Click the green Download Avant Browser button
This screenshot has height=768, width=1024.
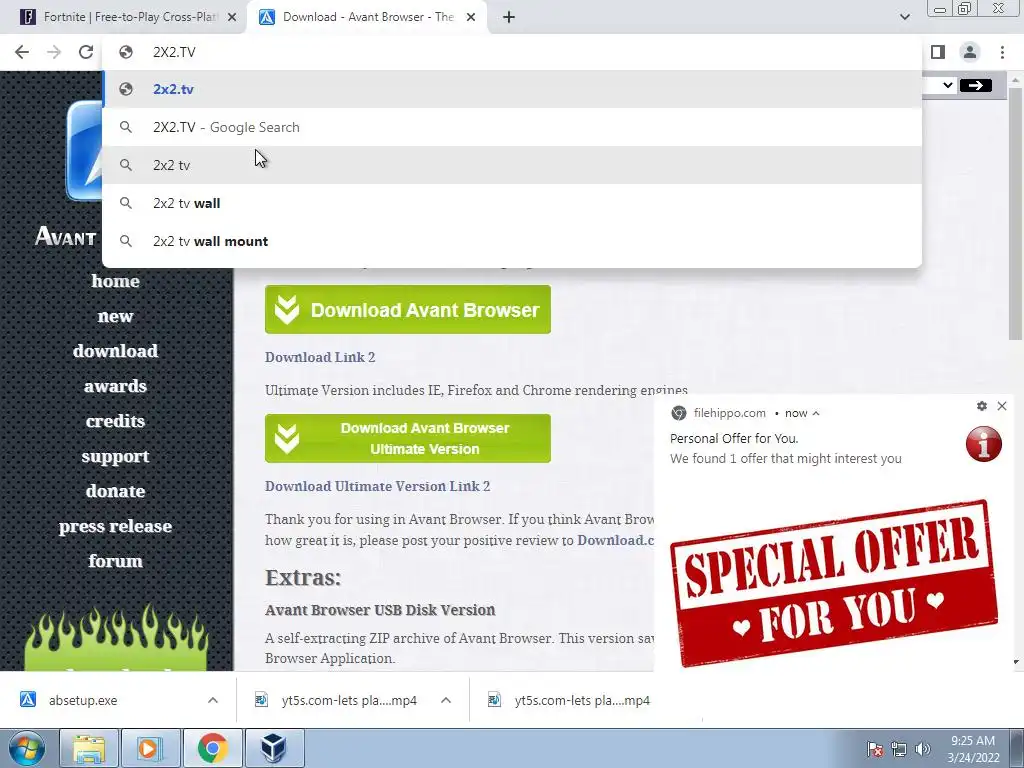tap(408, 310)
